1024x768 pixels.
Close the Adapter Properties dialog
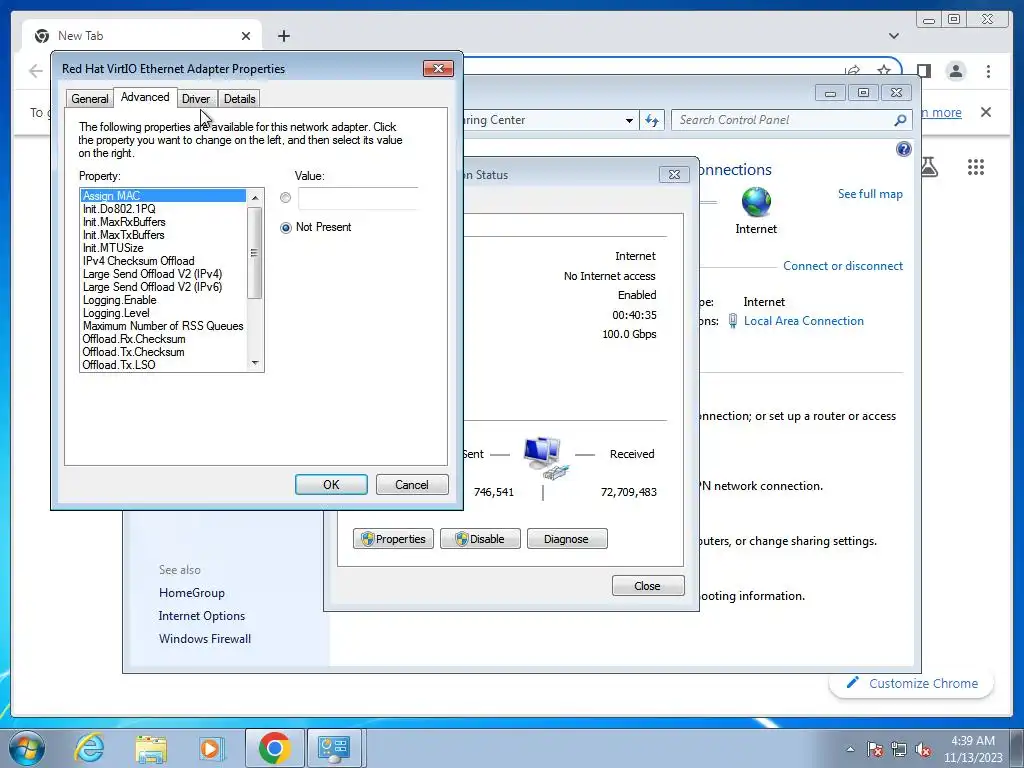[x=438, y=68]
